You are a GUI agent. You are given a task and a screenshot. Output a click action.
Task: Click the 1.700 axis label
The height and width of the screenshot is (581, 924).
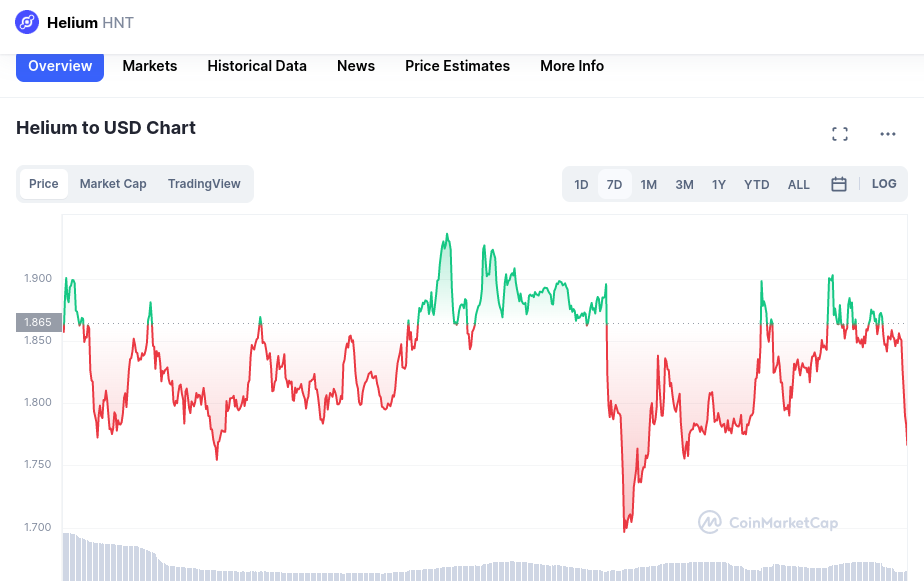click(38, 527)
